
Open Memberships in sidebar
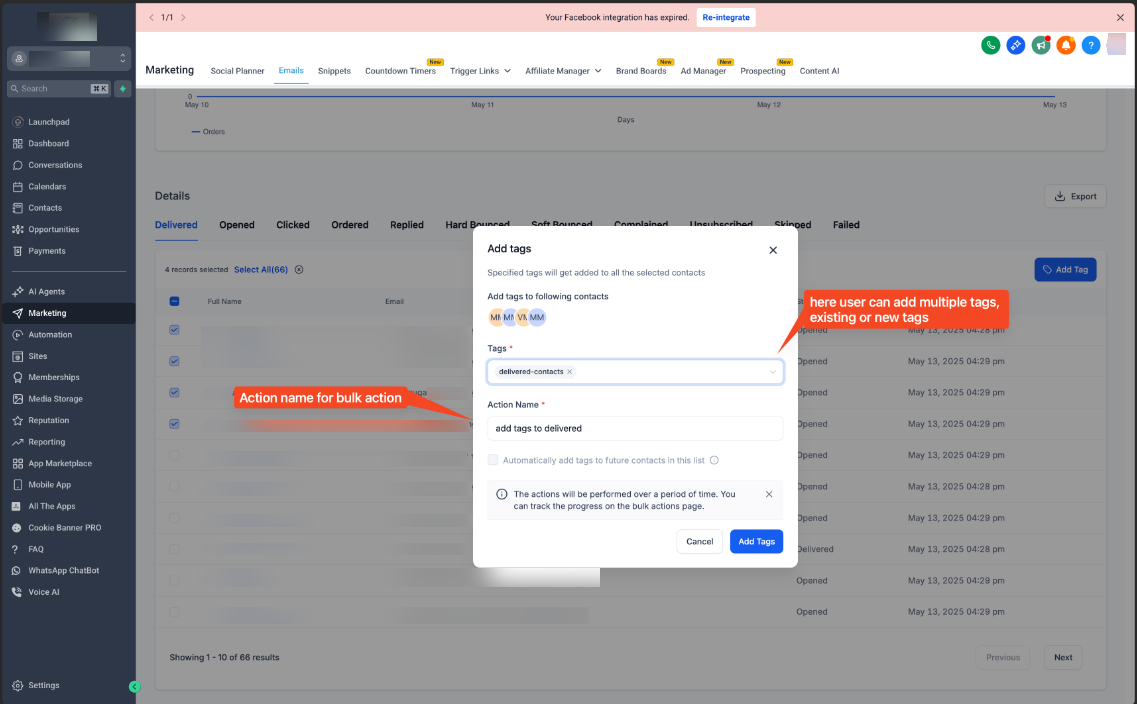coord(54,377)
